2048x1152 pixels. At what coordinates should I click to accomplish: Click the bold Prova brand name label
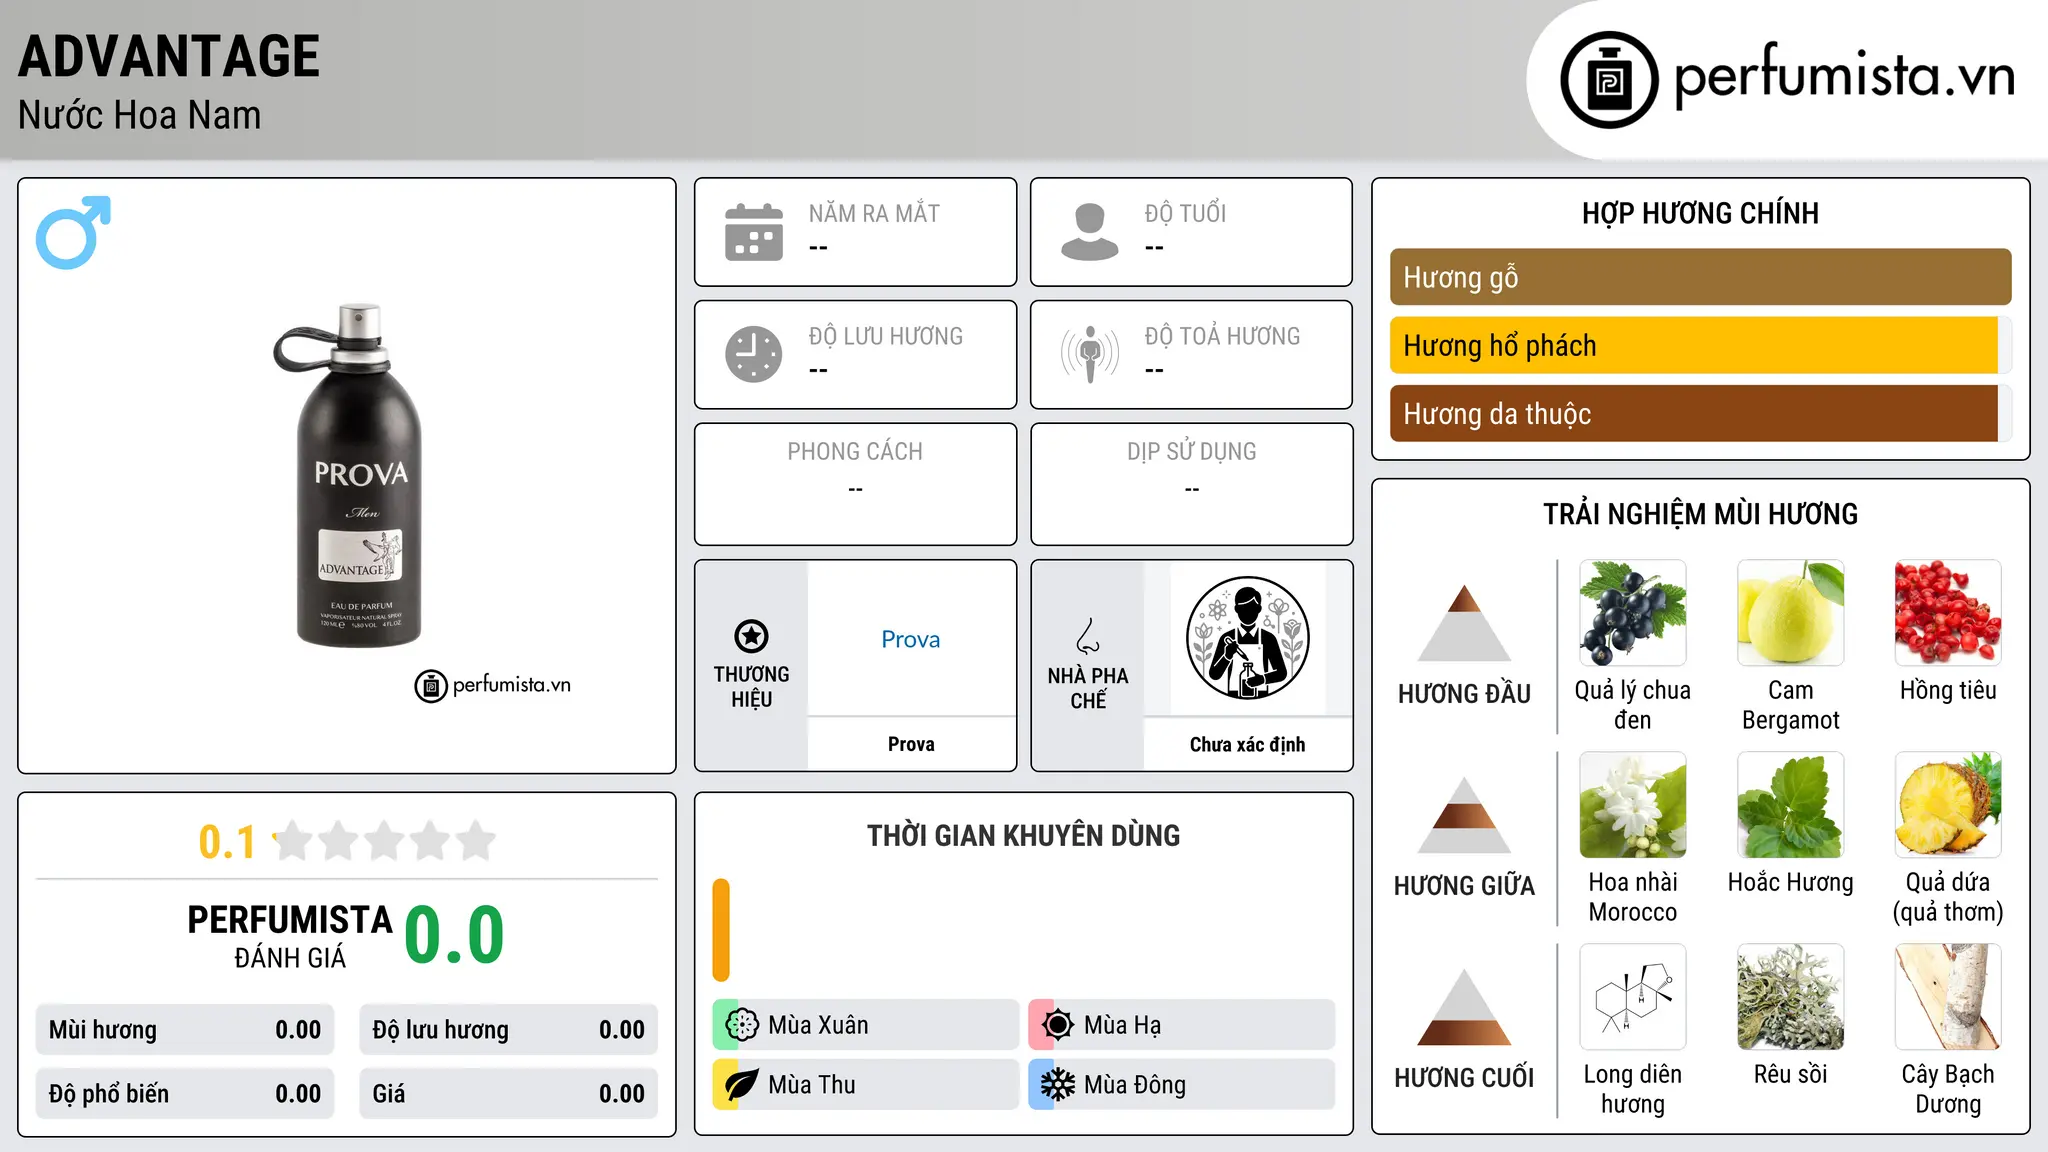point(911,744)
